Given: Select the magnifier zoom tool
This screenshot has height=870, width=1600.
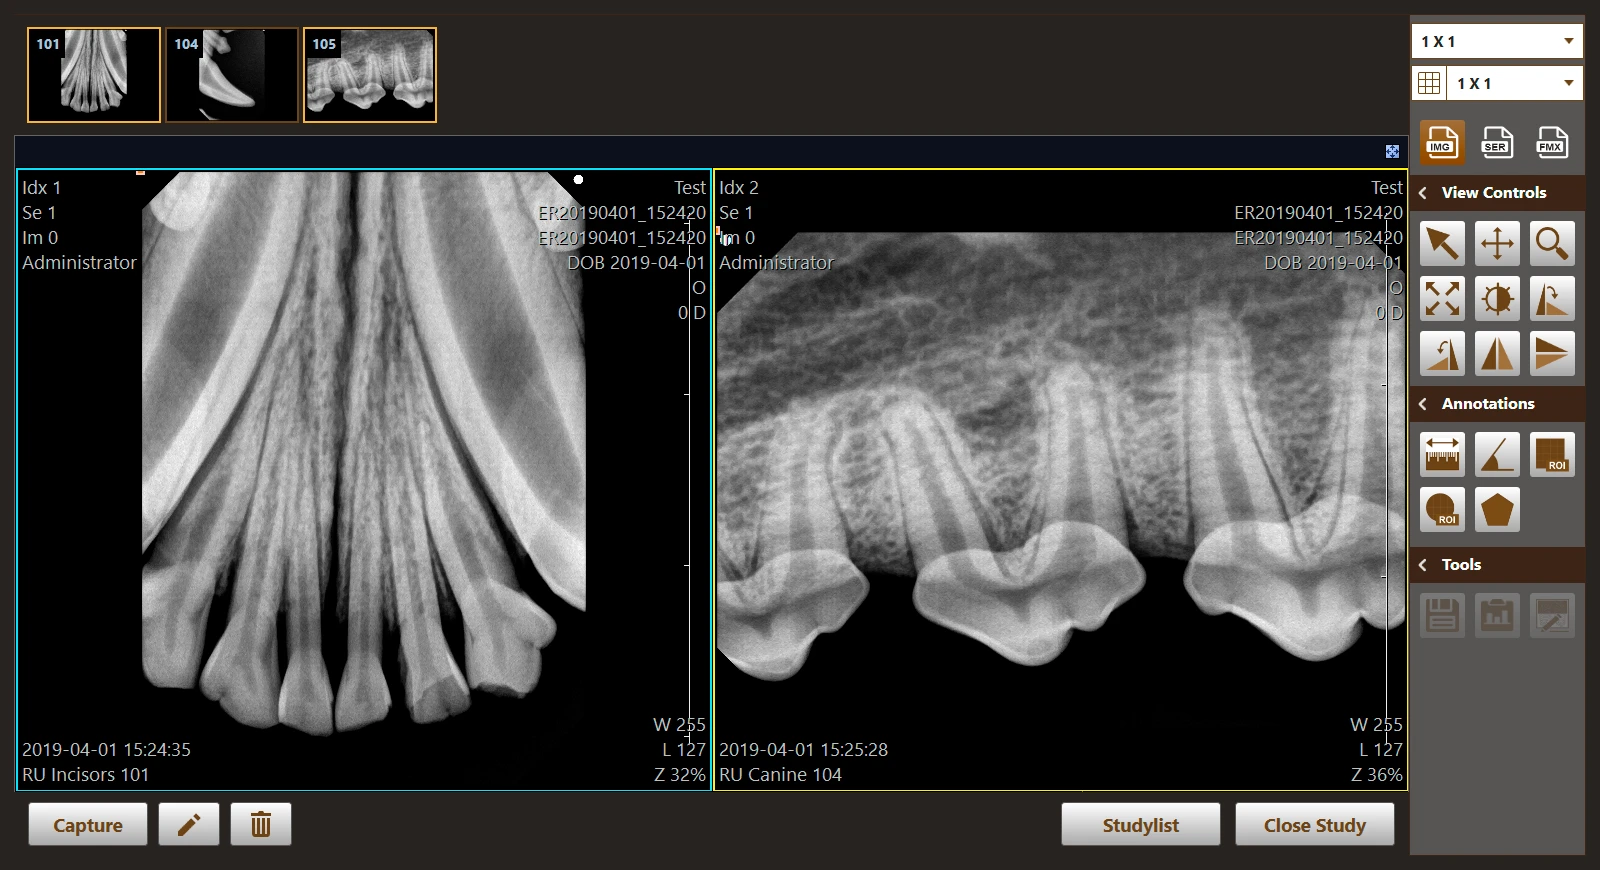Looking at the screenshot, I should [1551, 243].
